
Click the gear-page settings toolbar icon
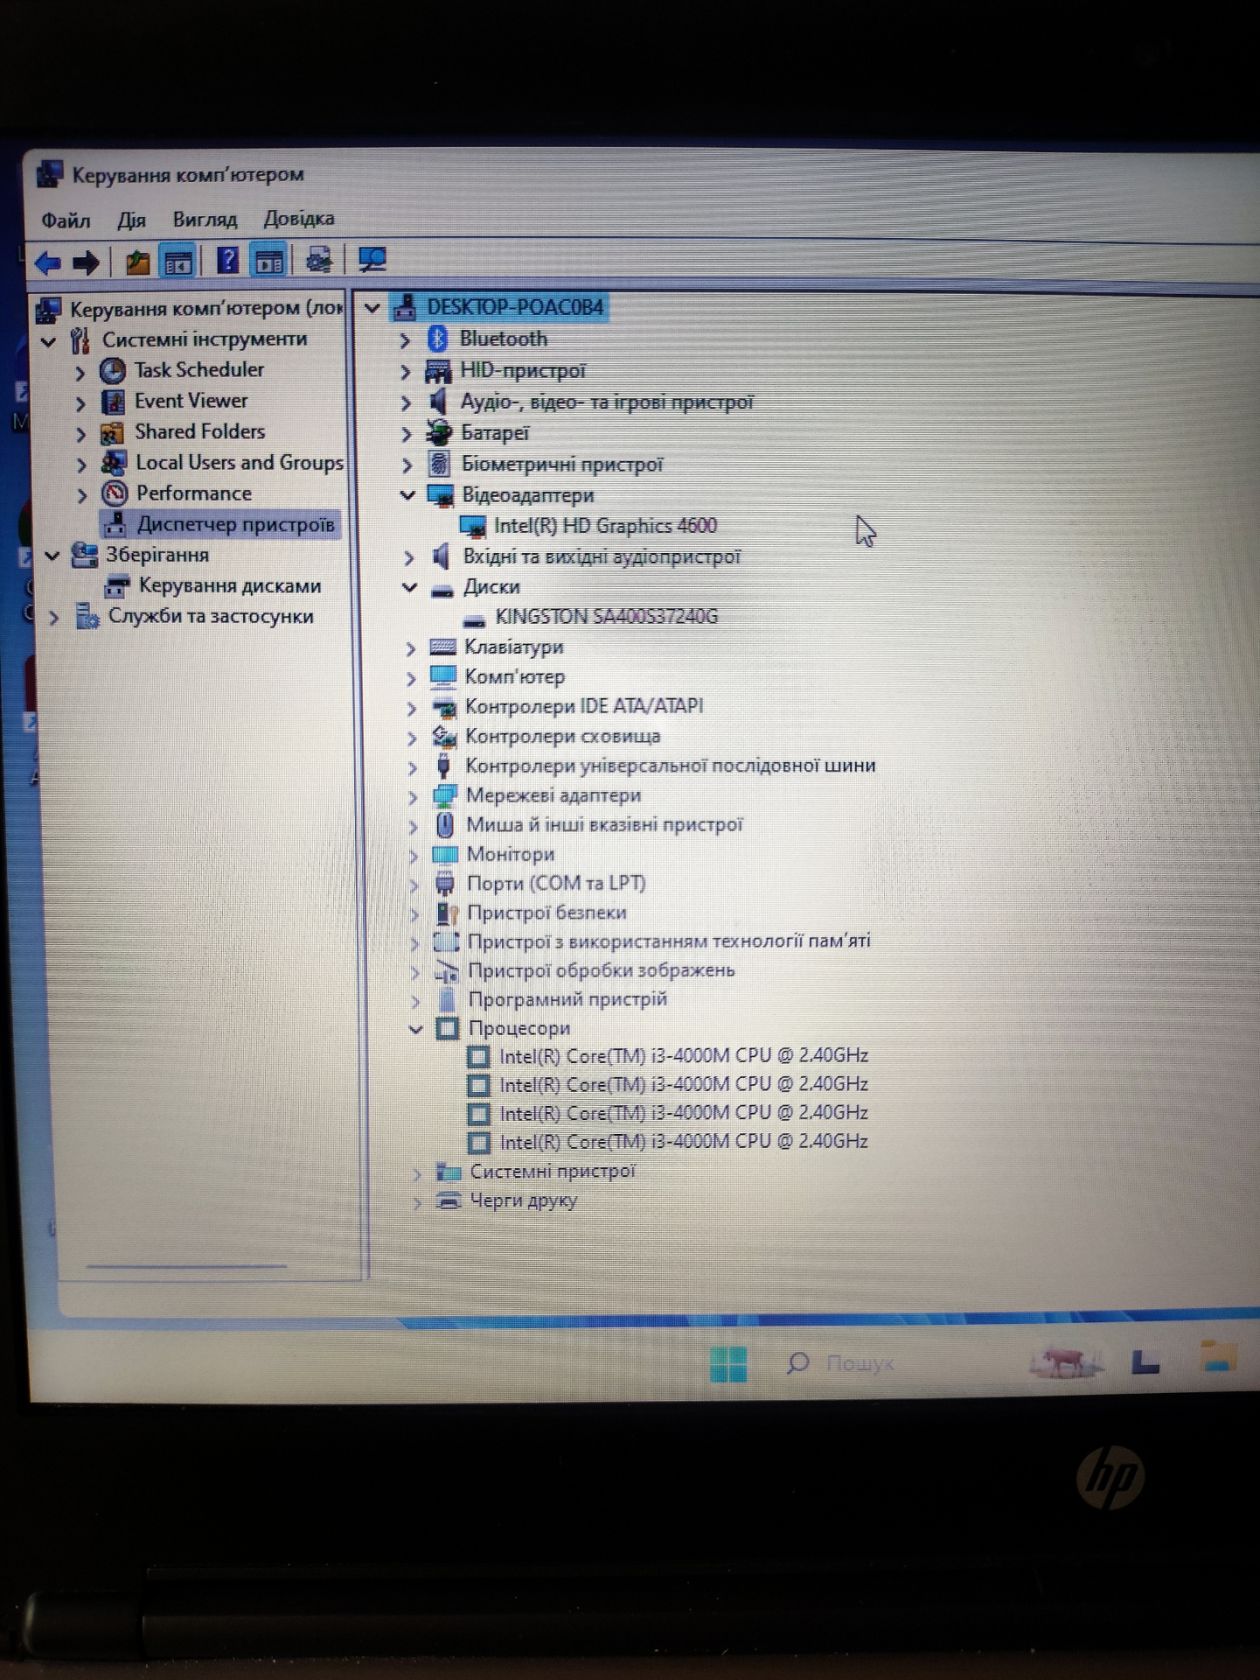(x=319, y=260)
